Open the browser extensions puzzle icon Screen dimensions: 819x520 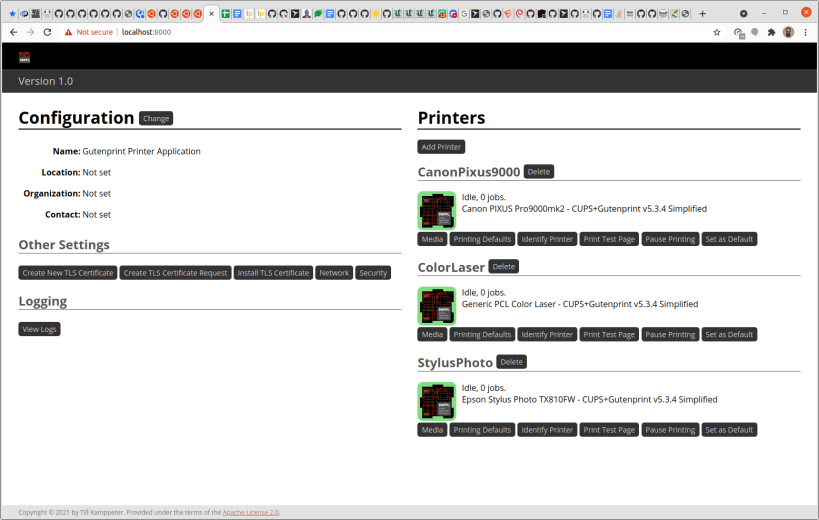click(771, 32)
